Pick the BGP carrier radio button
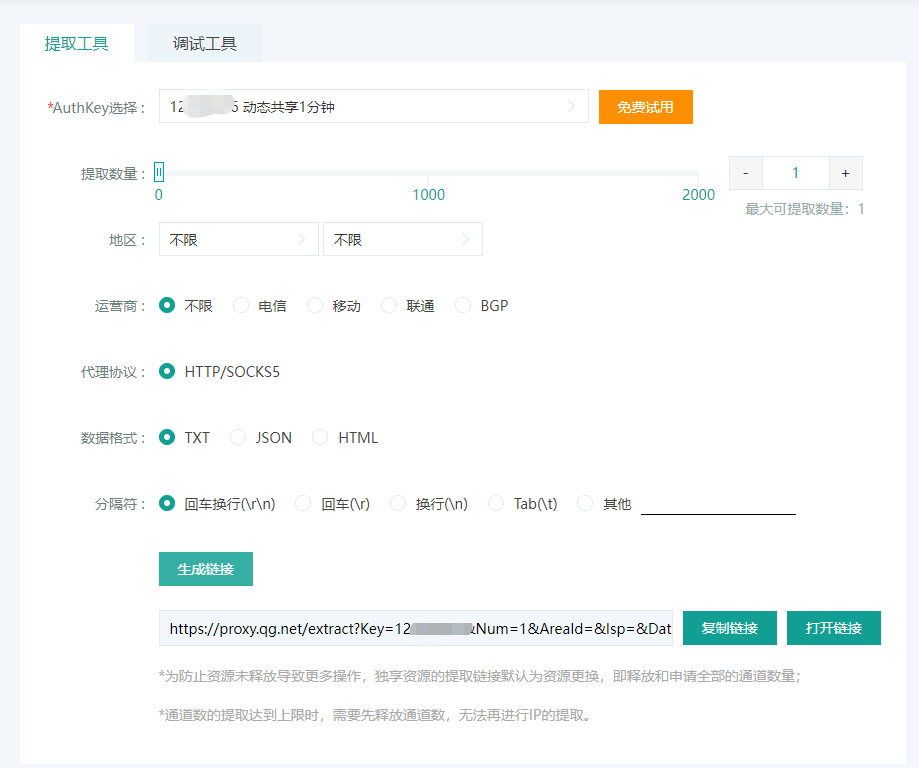Image resolution: width=919 pixels, height=768 pixels. coord(463,306)
